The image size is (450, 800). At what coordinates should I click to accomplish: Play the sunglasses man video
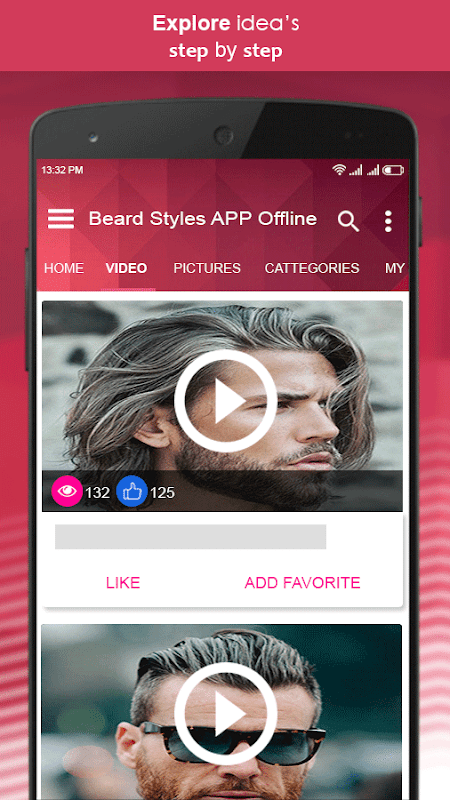coord(225,712)
